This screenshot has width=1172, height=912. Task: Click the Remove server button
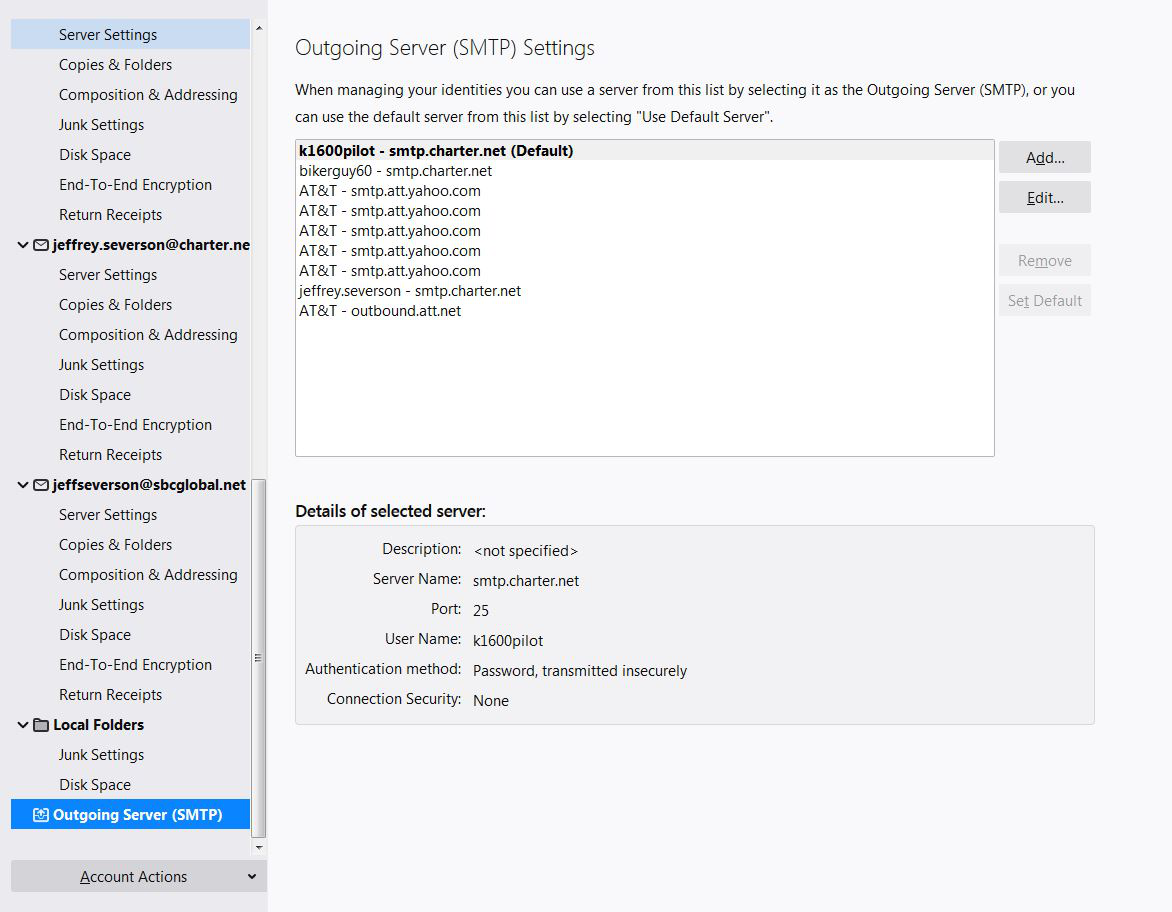tap(1045, 261)
